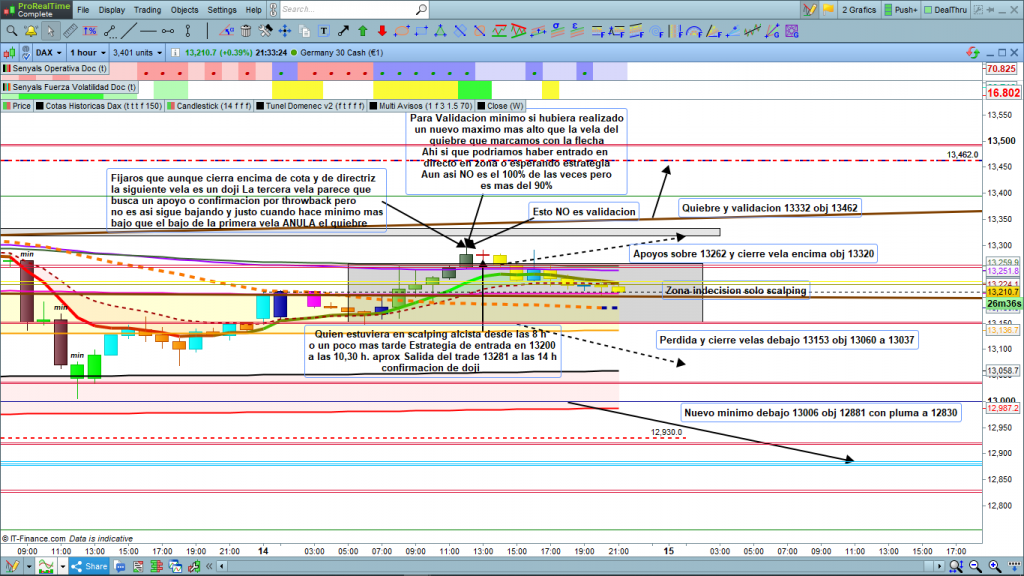Screen dimensions: 1024x576
Task: Open the Objects menu
Action: [185, 10]
